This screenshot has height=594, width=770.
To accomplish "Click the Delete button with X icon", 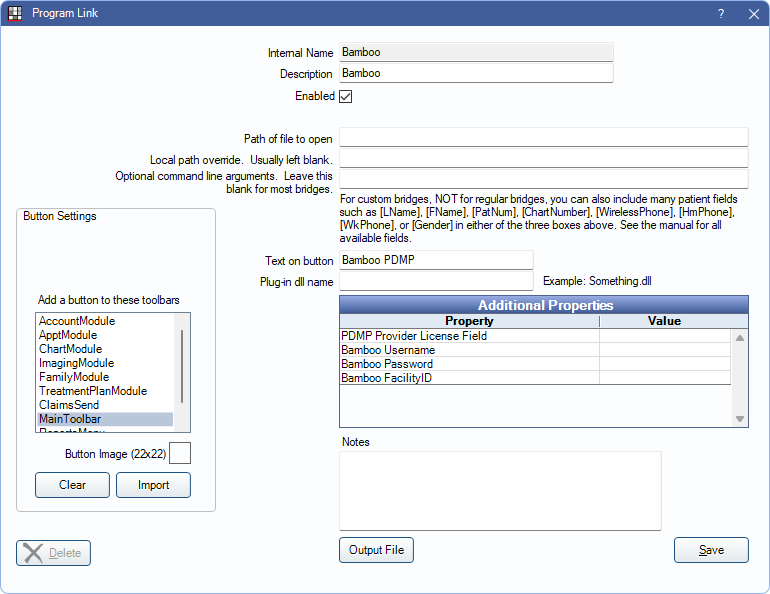I will 54,553.
